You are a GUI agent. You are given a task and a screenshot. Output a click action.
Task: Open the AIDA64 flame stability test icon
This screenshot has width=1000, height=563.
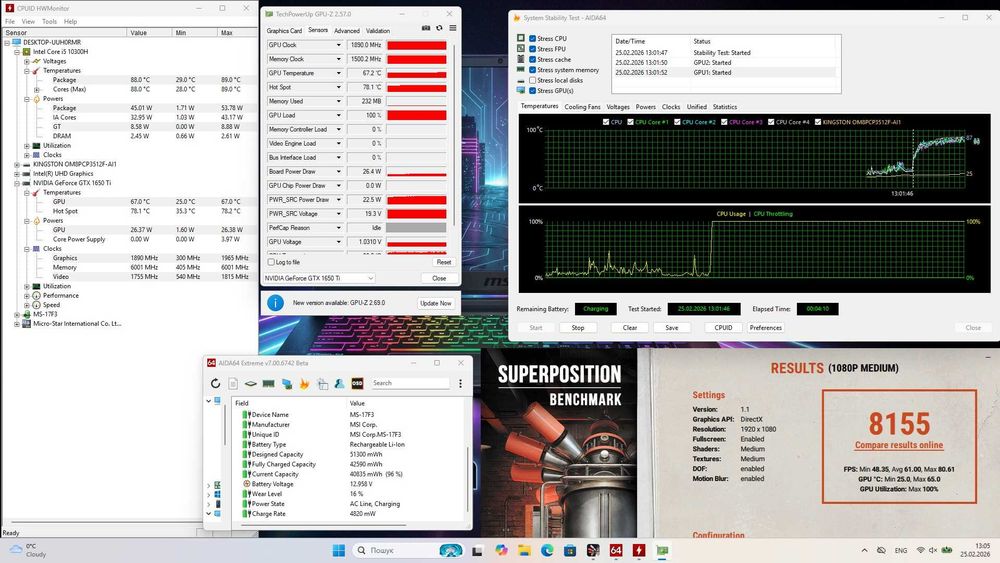pyautogui.click(x=304, y=383)
